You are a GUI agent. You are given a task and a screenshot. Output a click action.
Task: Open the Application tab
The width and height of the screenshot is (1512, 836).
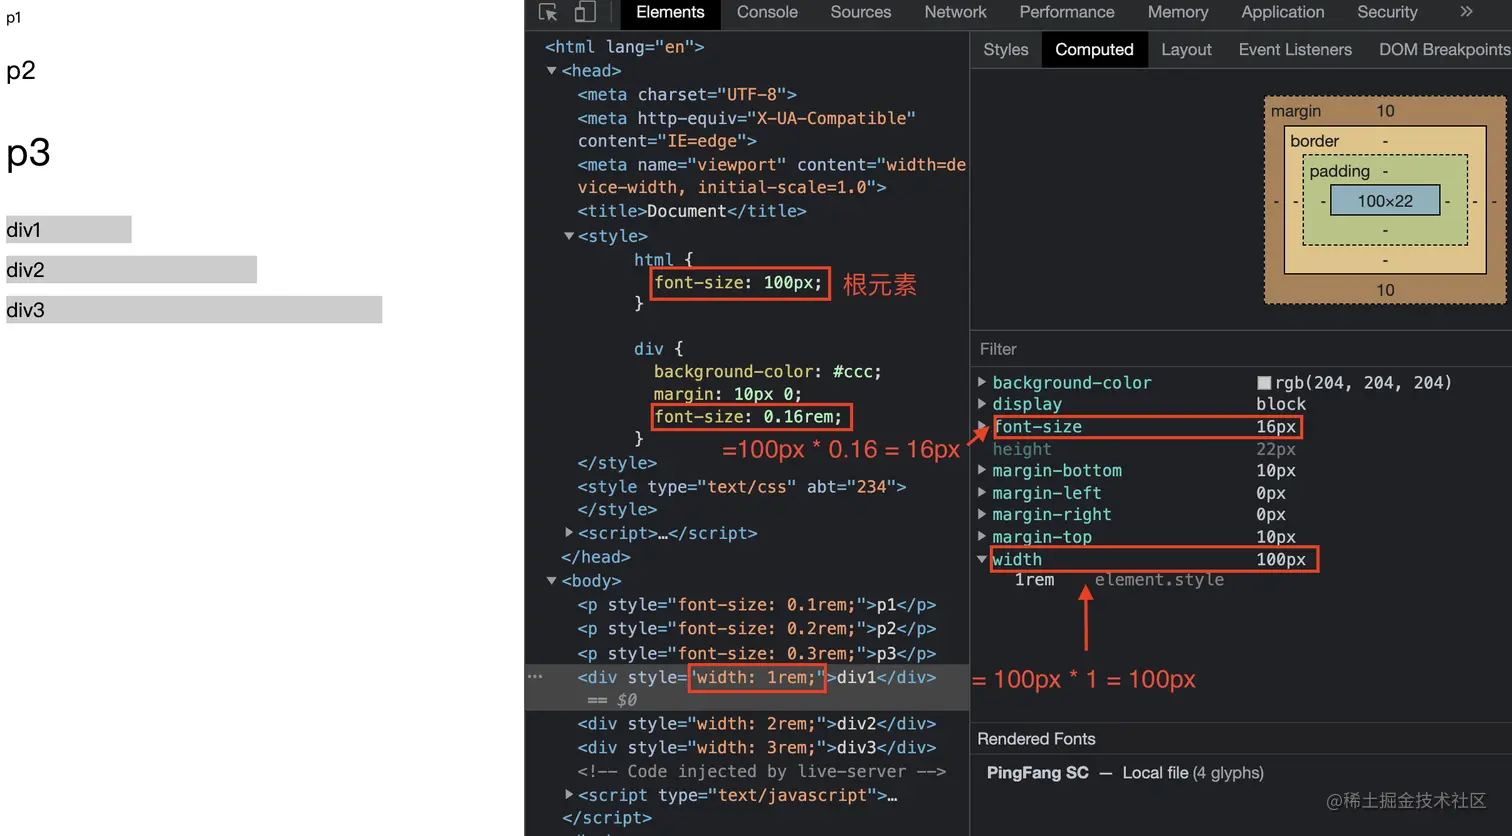click(x=1283, y=12)
